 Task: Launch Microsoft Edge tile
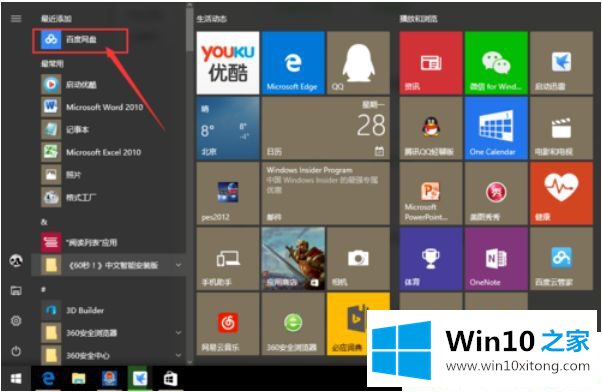point(293,63)
